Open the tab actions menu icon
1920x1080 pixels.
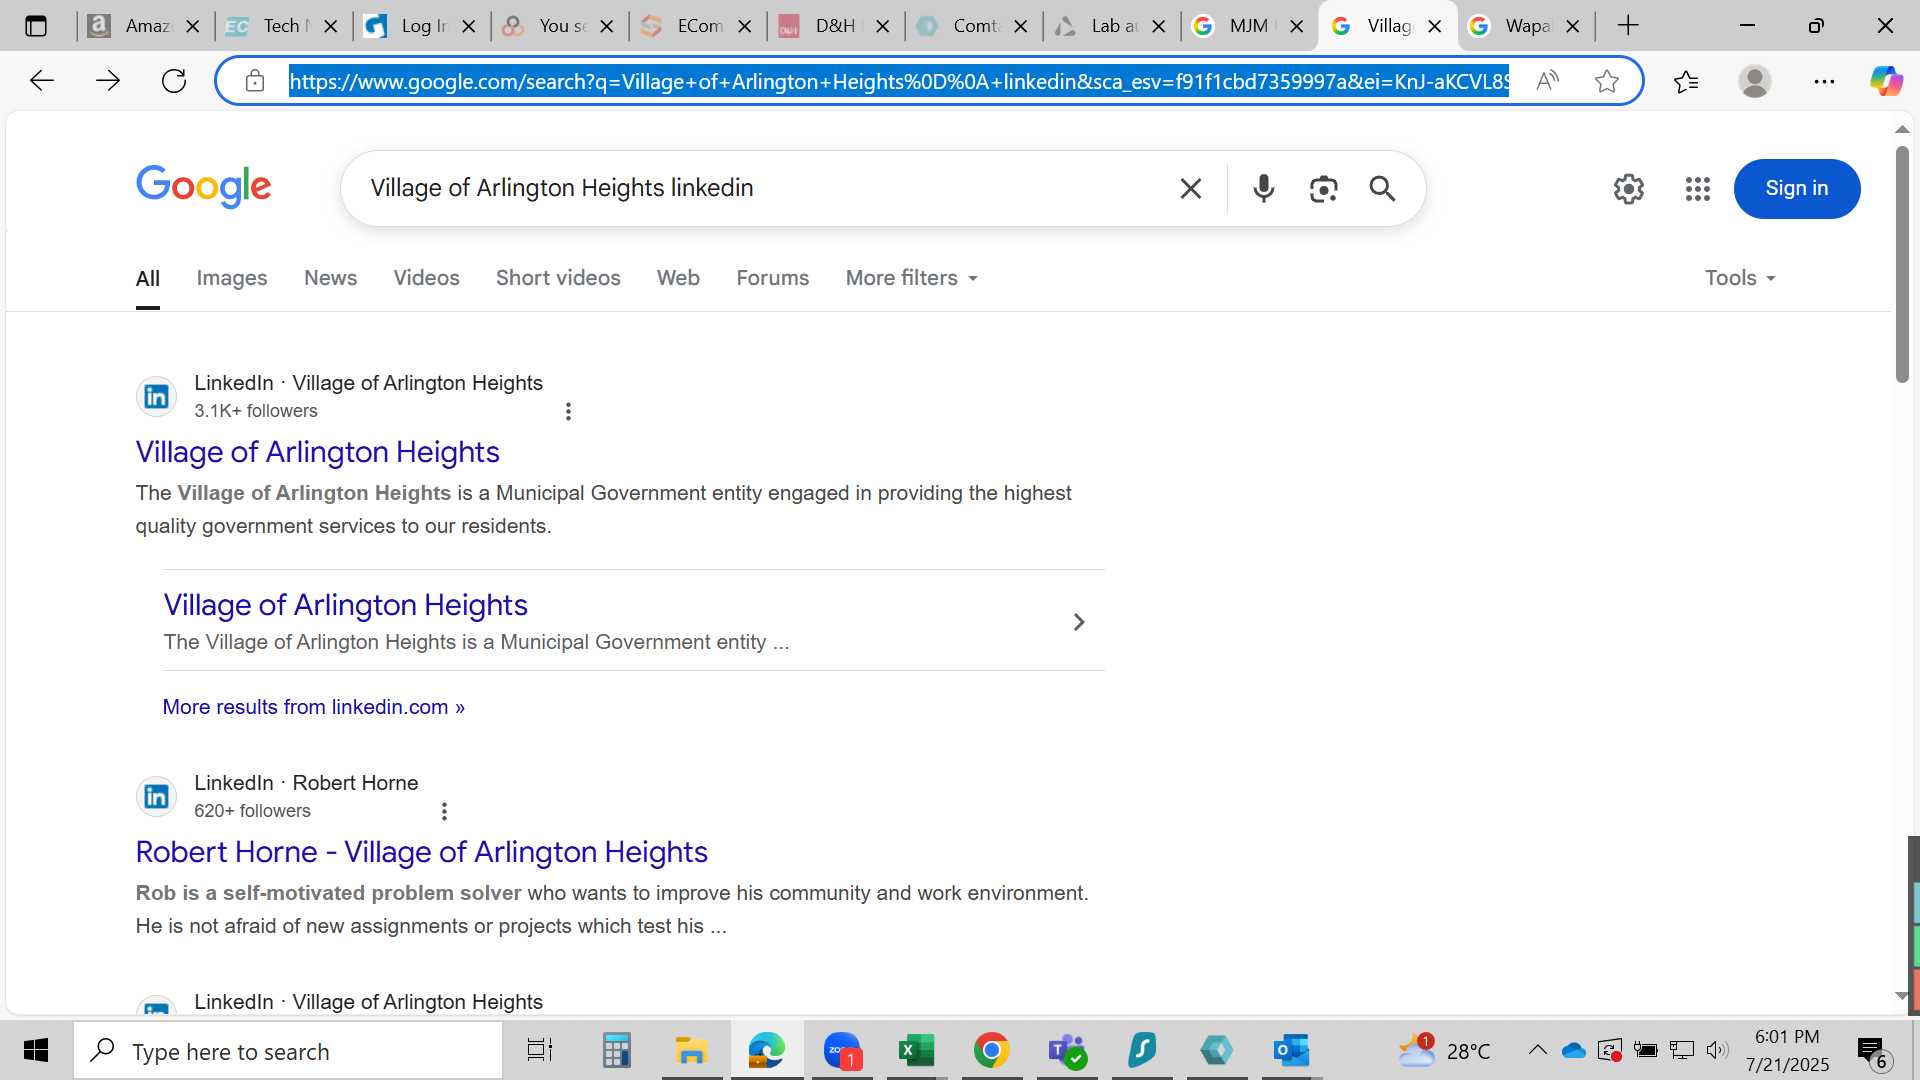tap(36, 26)
